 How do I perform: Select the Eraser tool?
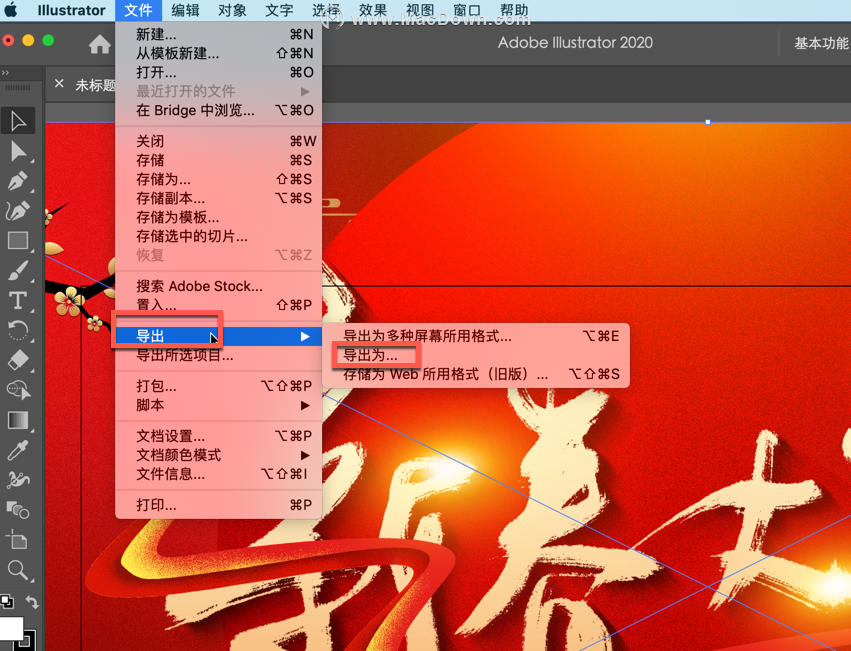click(x=18, y=360)
